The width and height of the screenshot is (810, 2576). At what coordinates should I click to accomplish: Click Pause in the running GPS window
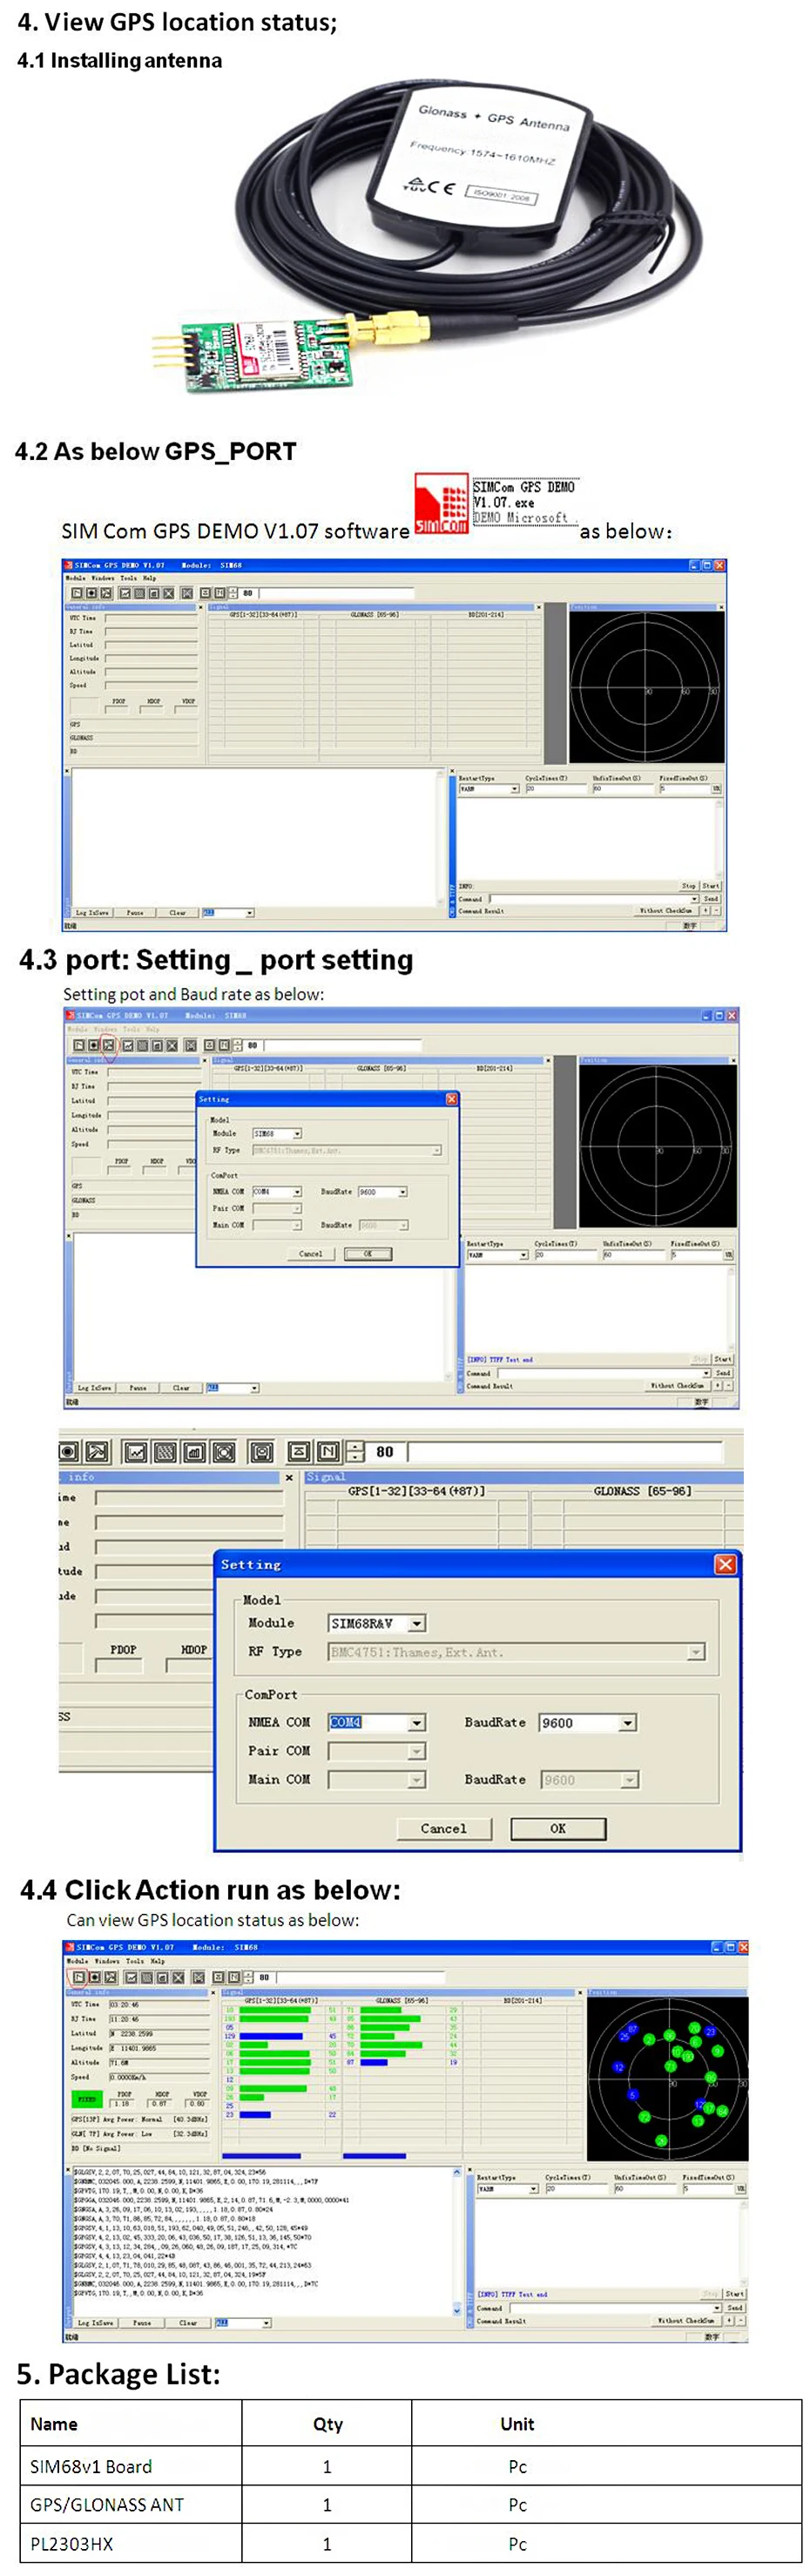click(x=142, y=2323)
